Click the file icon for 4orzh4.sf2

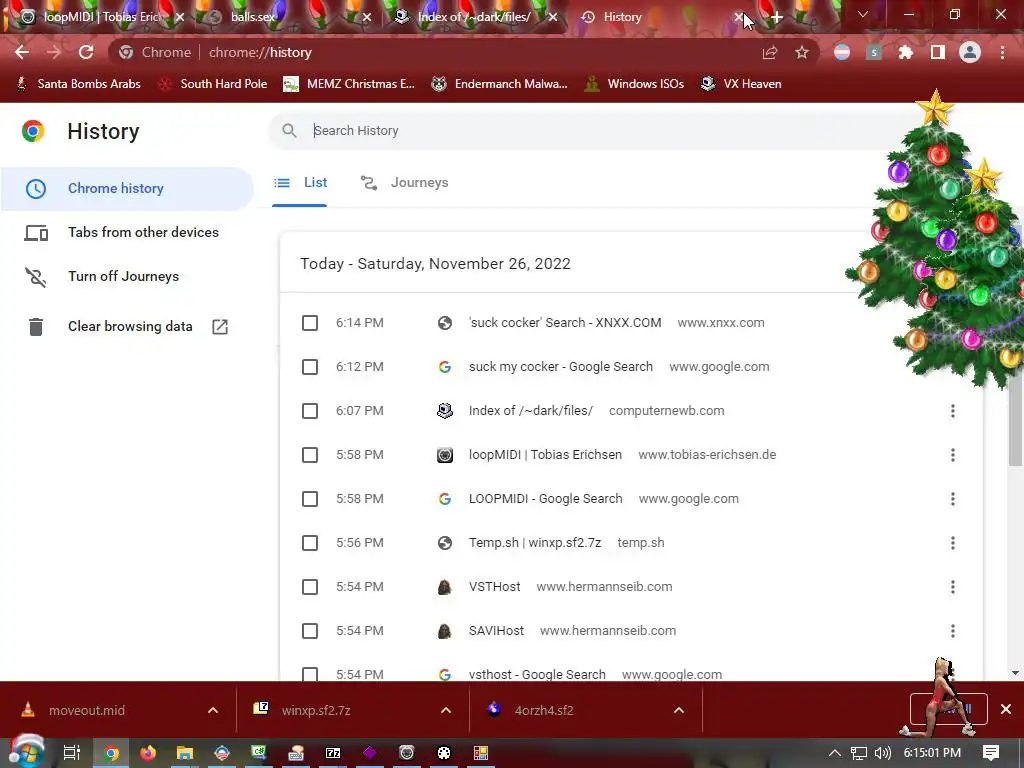click(494, 709)
